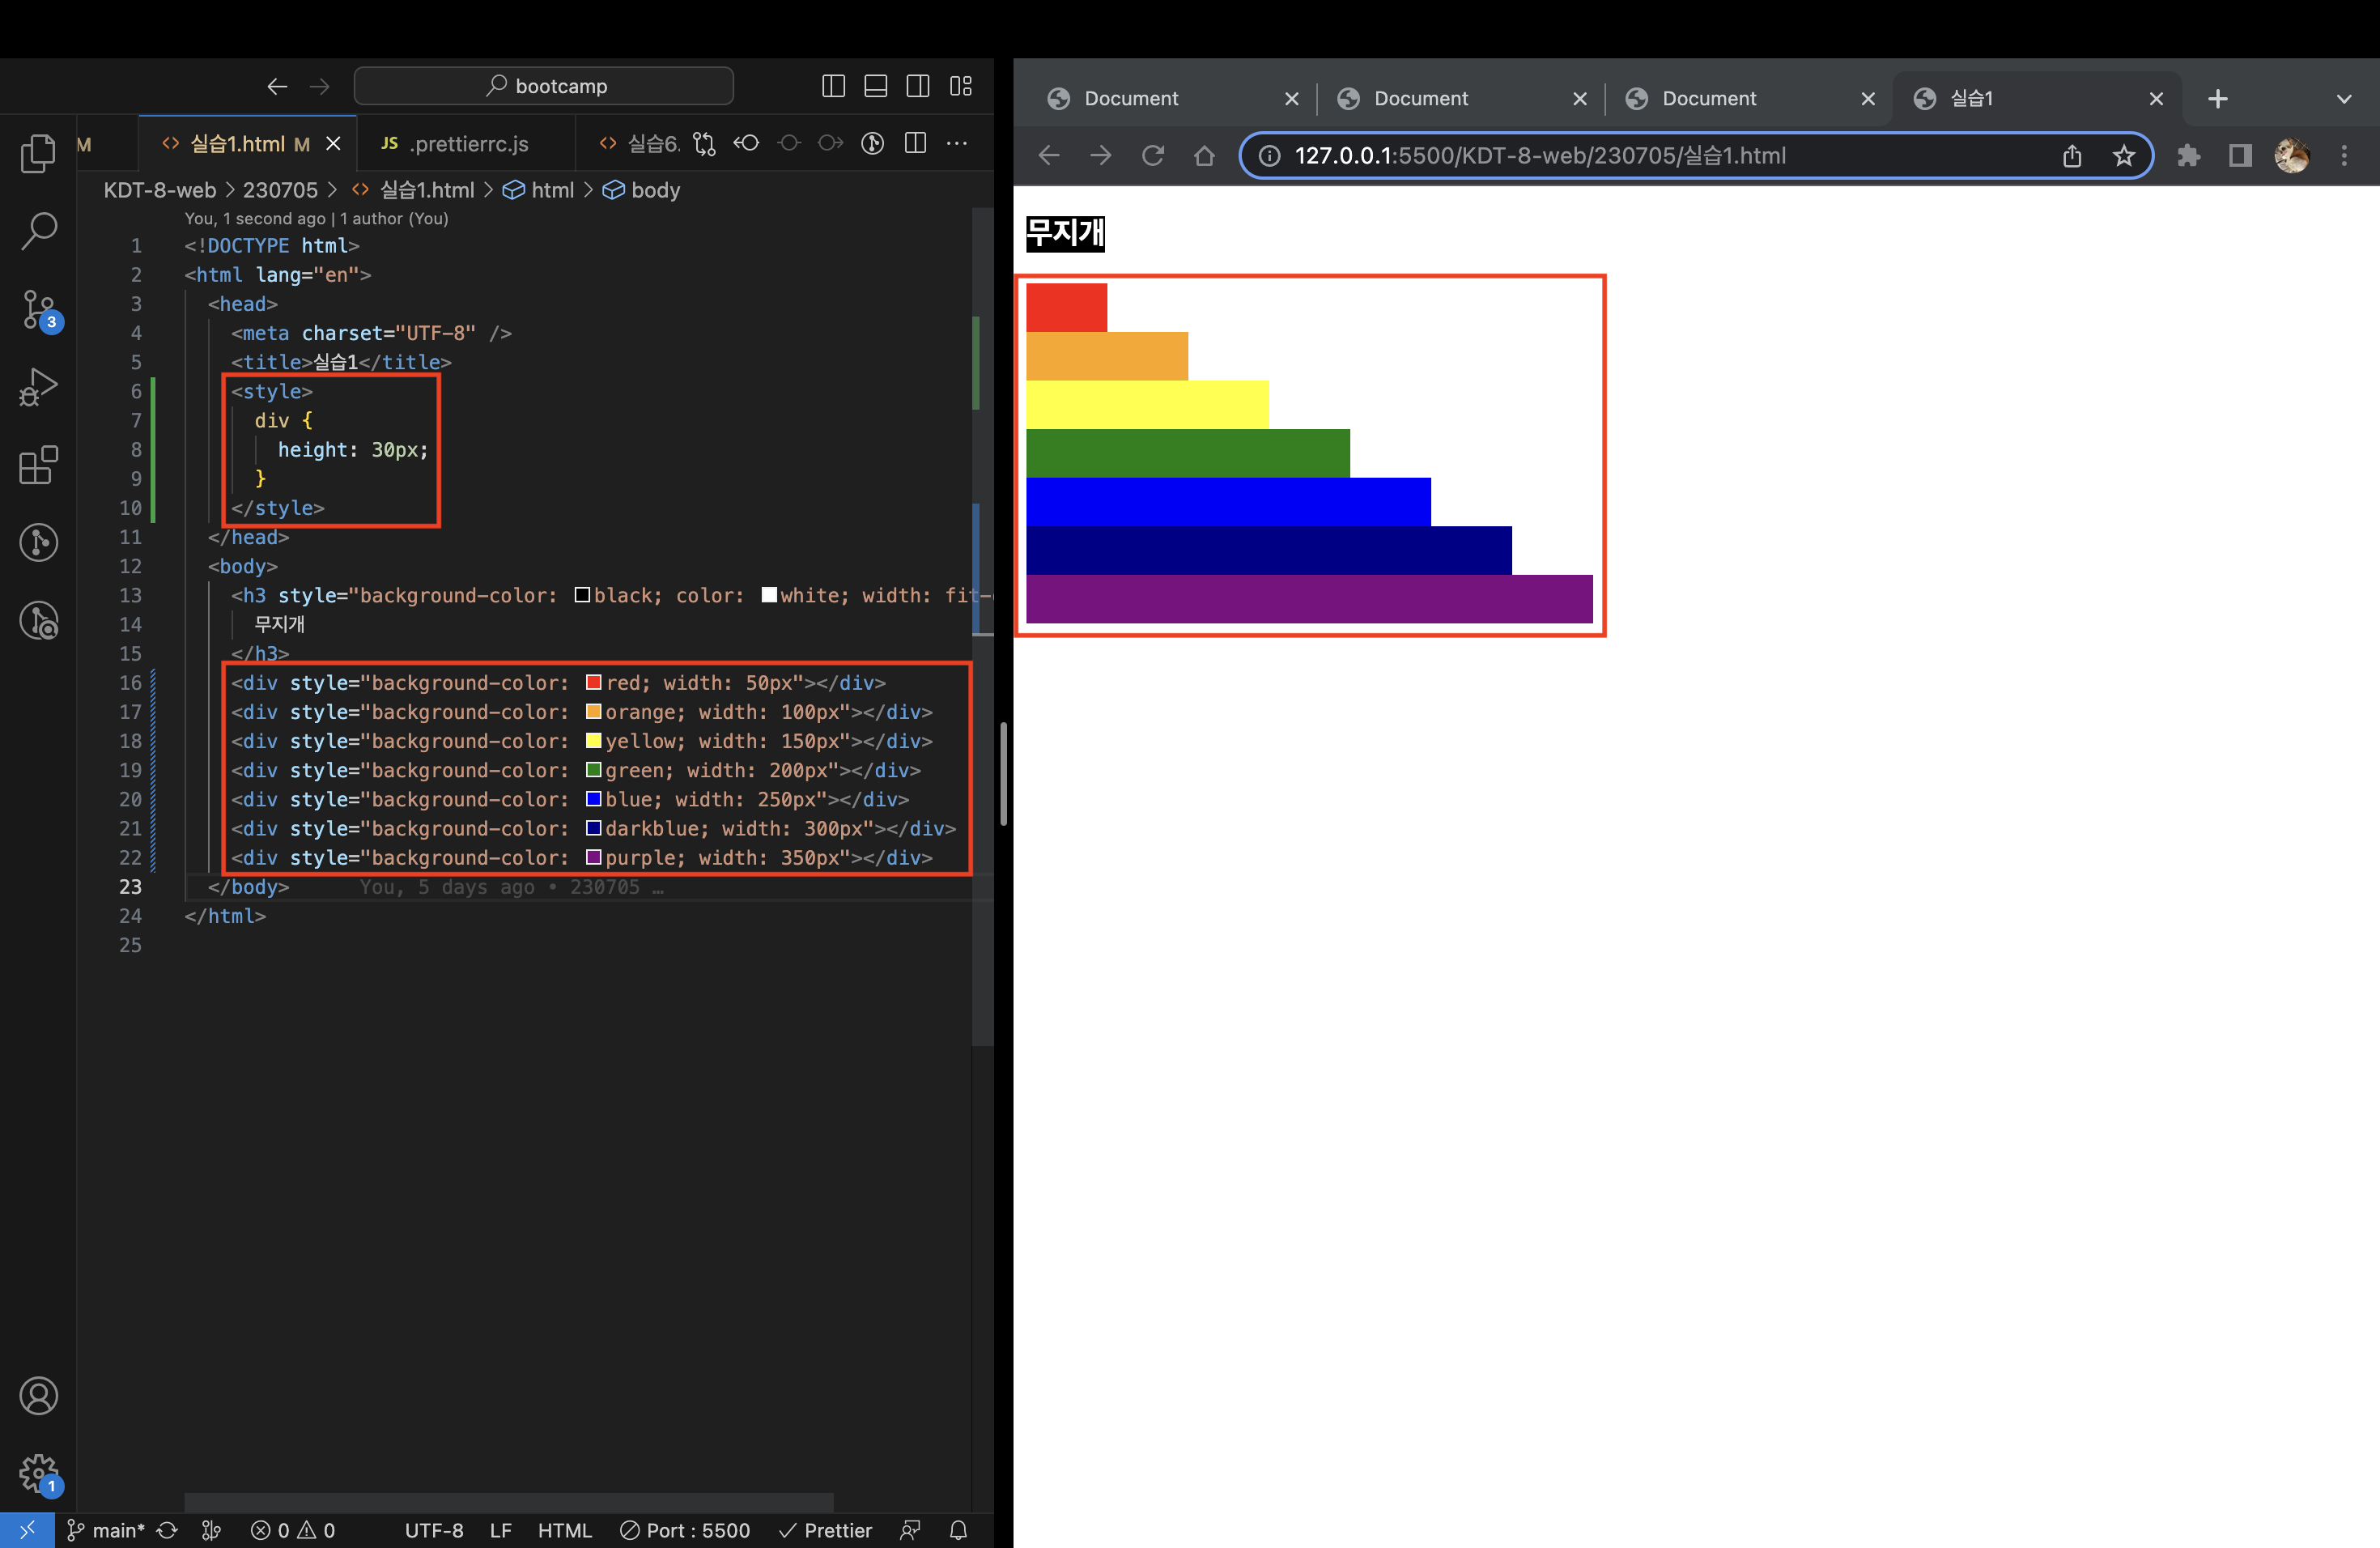Click blue color swatch on line 20
The width and height of the screenshot is (2380, 1548).
coord(593,799)
